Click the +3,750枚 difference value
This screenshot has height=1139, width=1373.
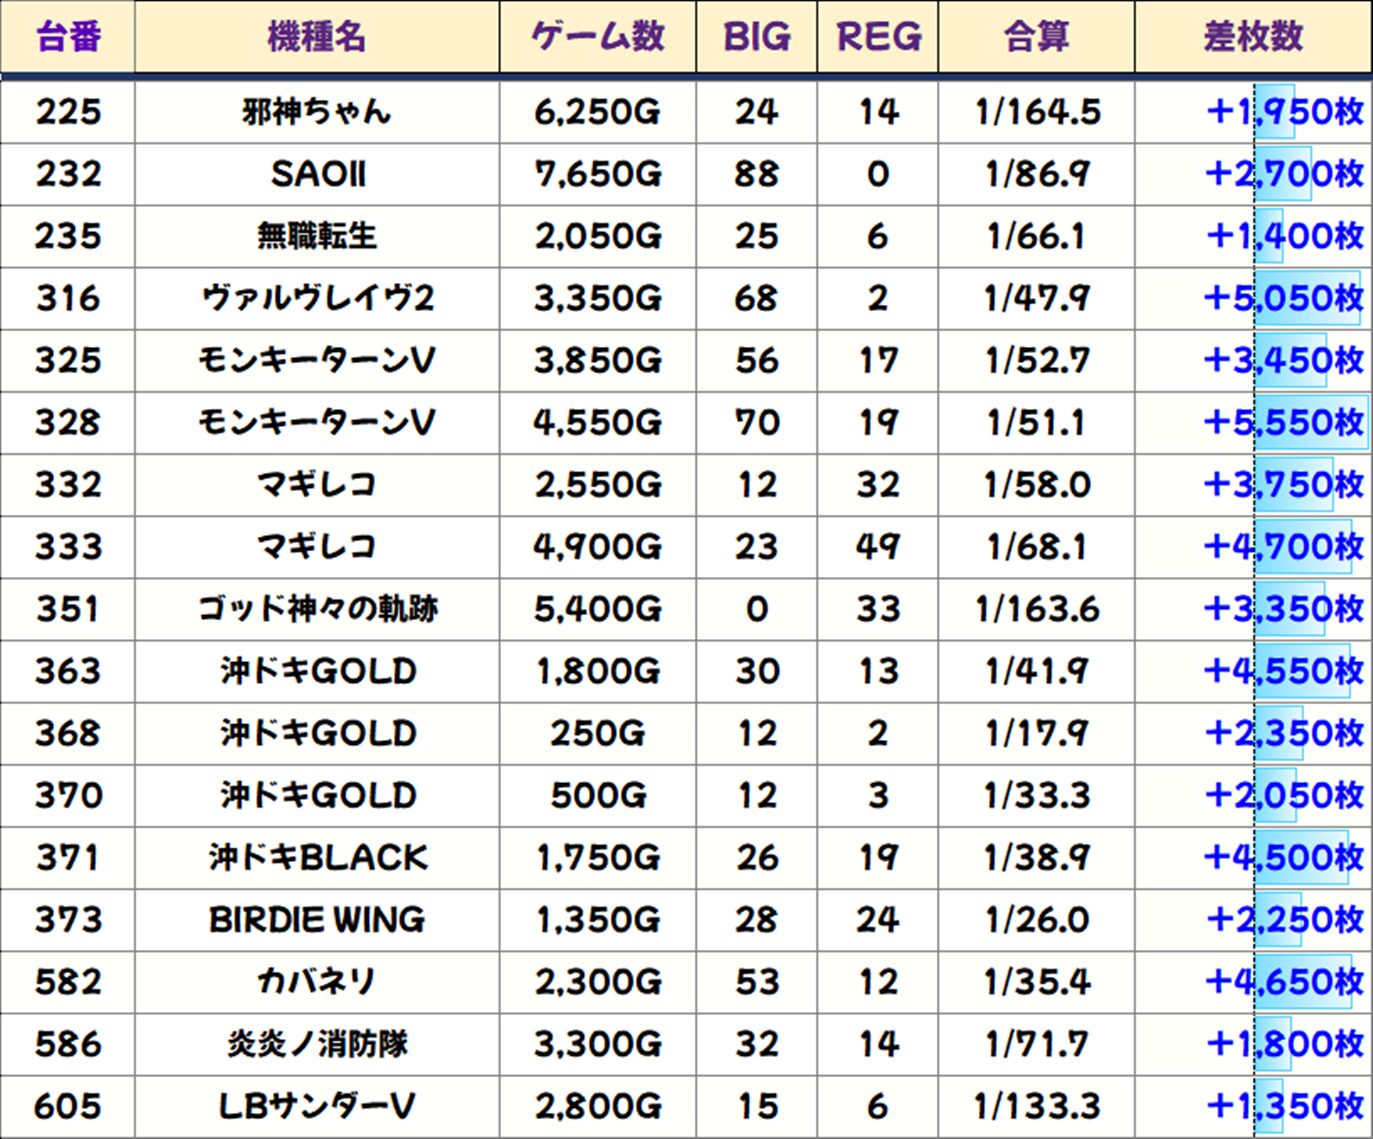(1285, 485)
